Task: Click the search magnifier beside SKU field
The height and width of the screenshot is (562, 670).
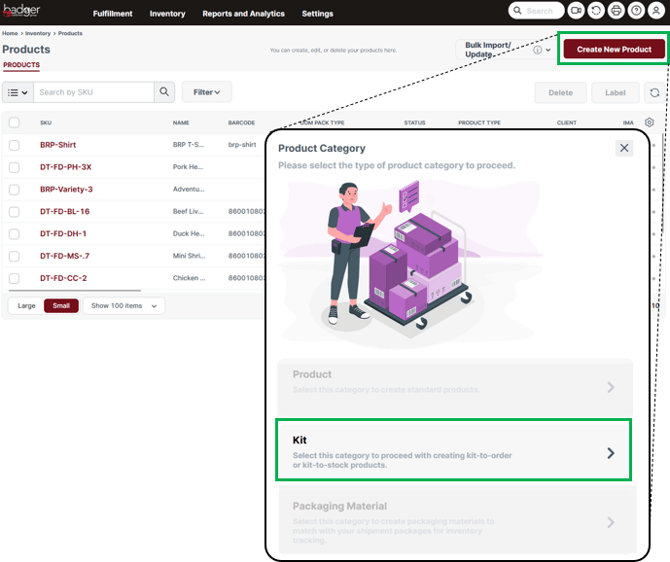Action: pos(165,92)
